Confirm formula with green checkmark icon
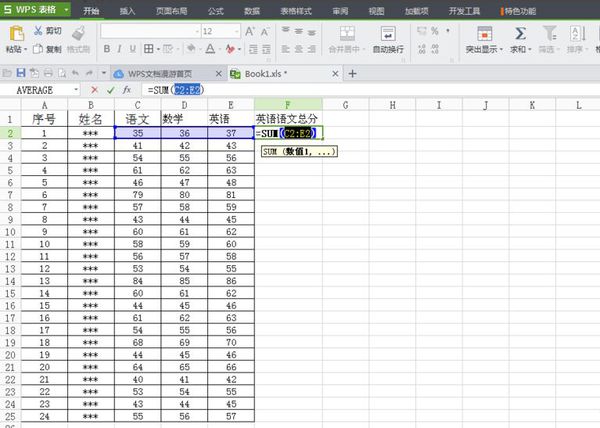Screen dimensions: 600x428 [111, 90]
